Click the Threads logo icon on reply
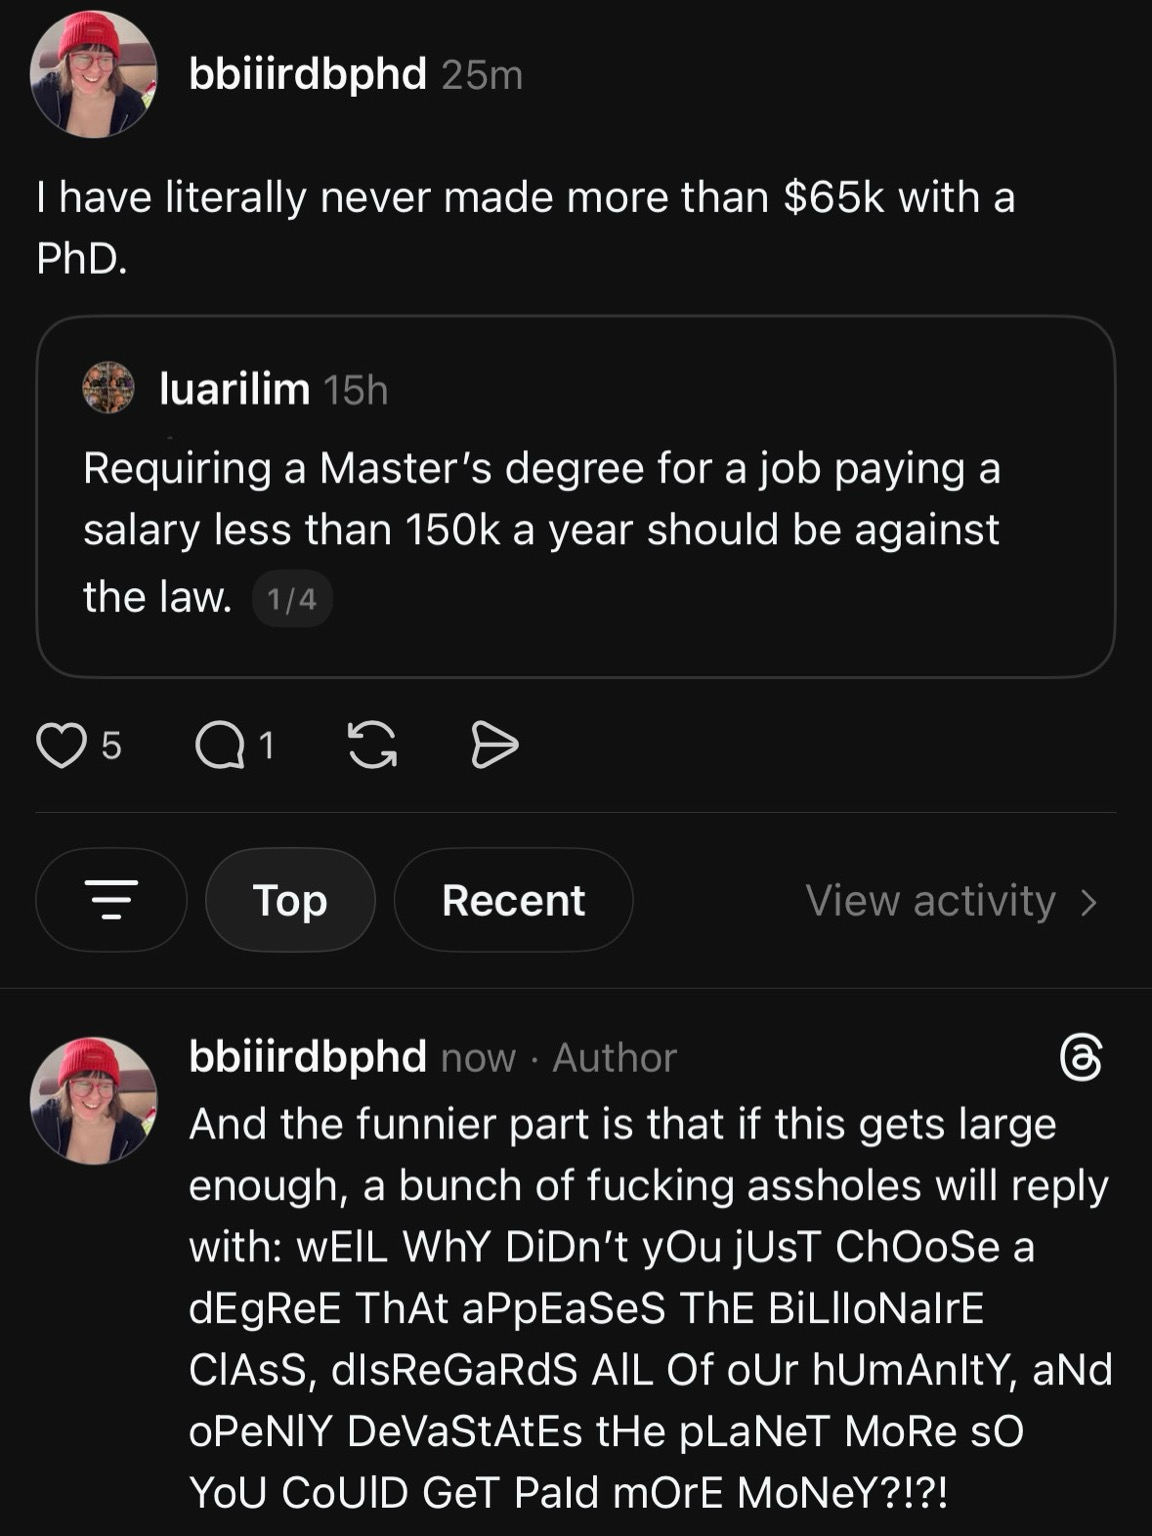The width and height of the screenshot is (1152, 1536). click(x=1081, y=1059)
